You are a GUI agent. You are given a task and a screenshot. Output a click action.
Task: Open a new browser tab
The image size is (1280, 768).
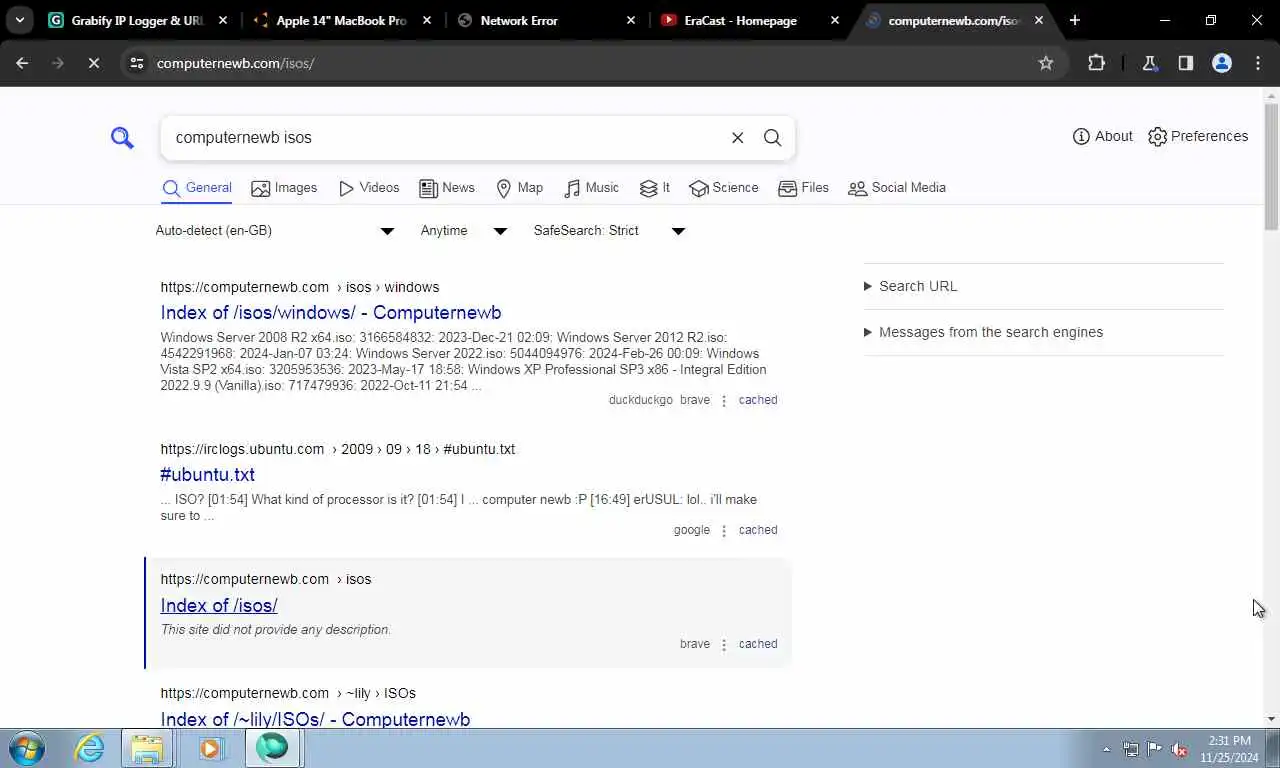(x=1075, y=20)
